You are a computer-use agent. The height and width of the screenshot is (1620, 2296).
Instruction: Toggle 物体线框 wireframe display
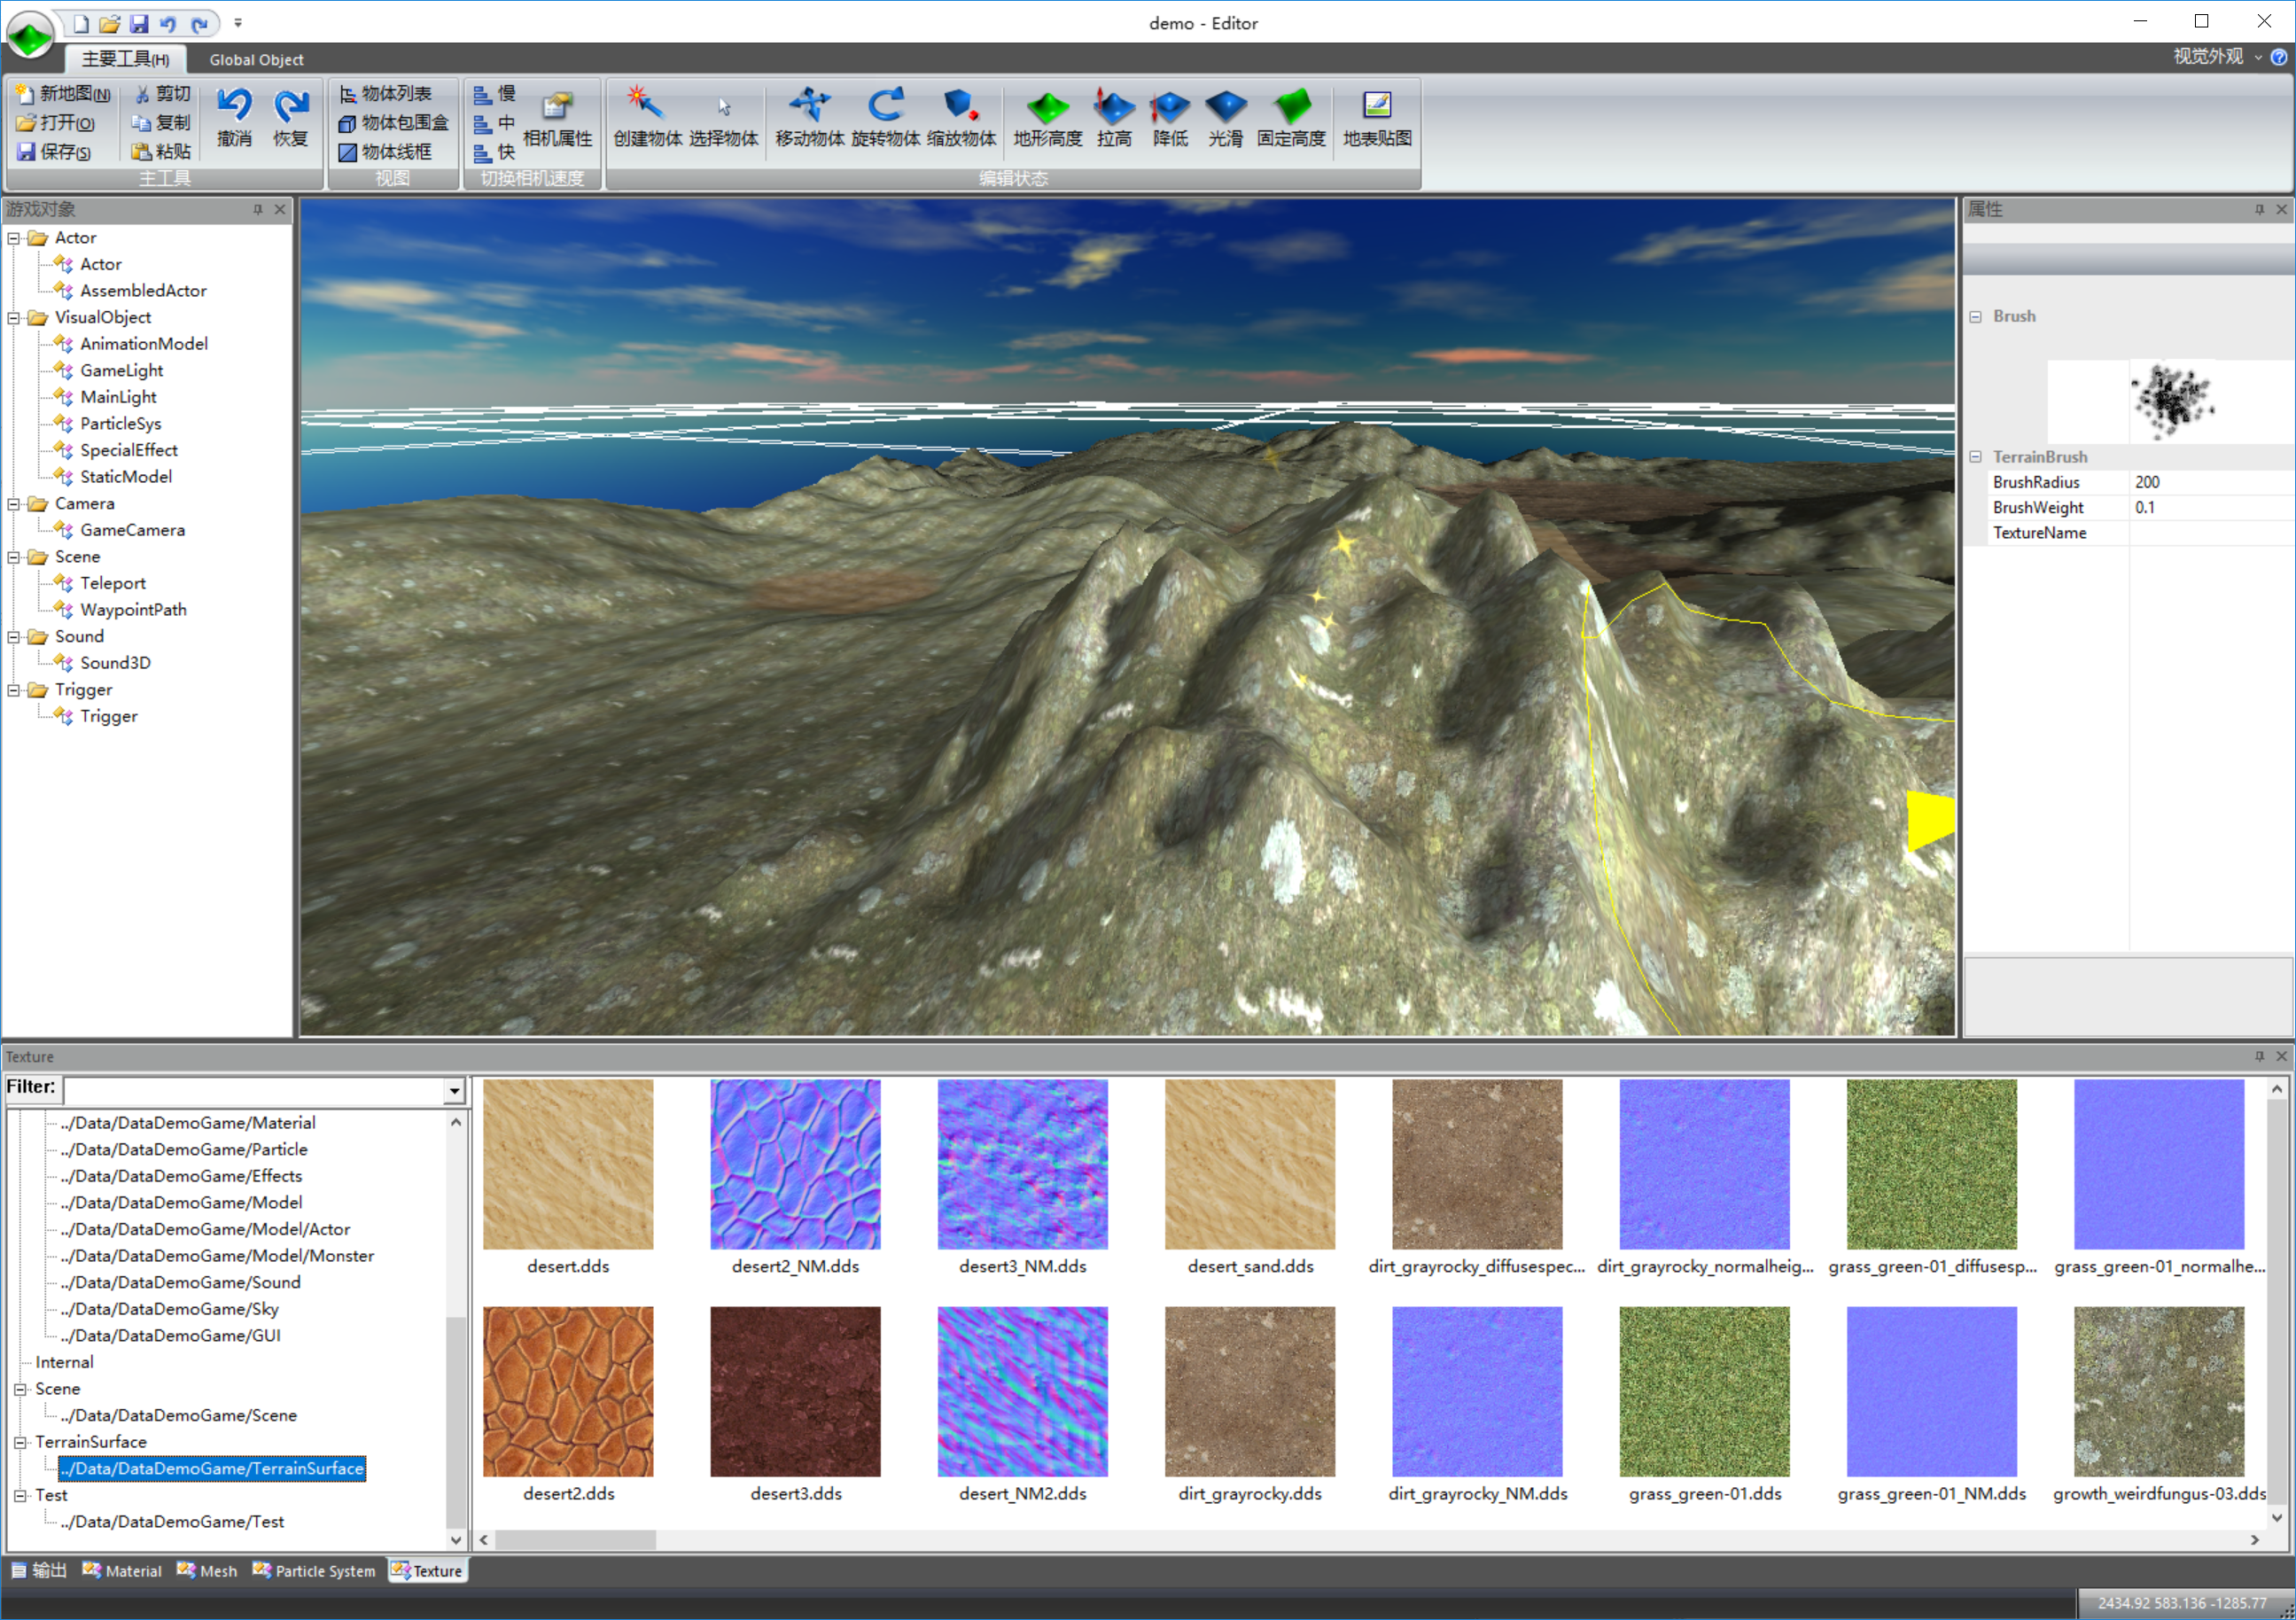click(386, 151)
